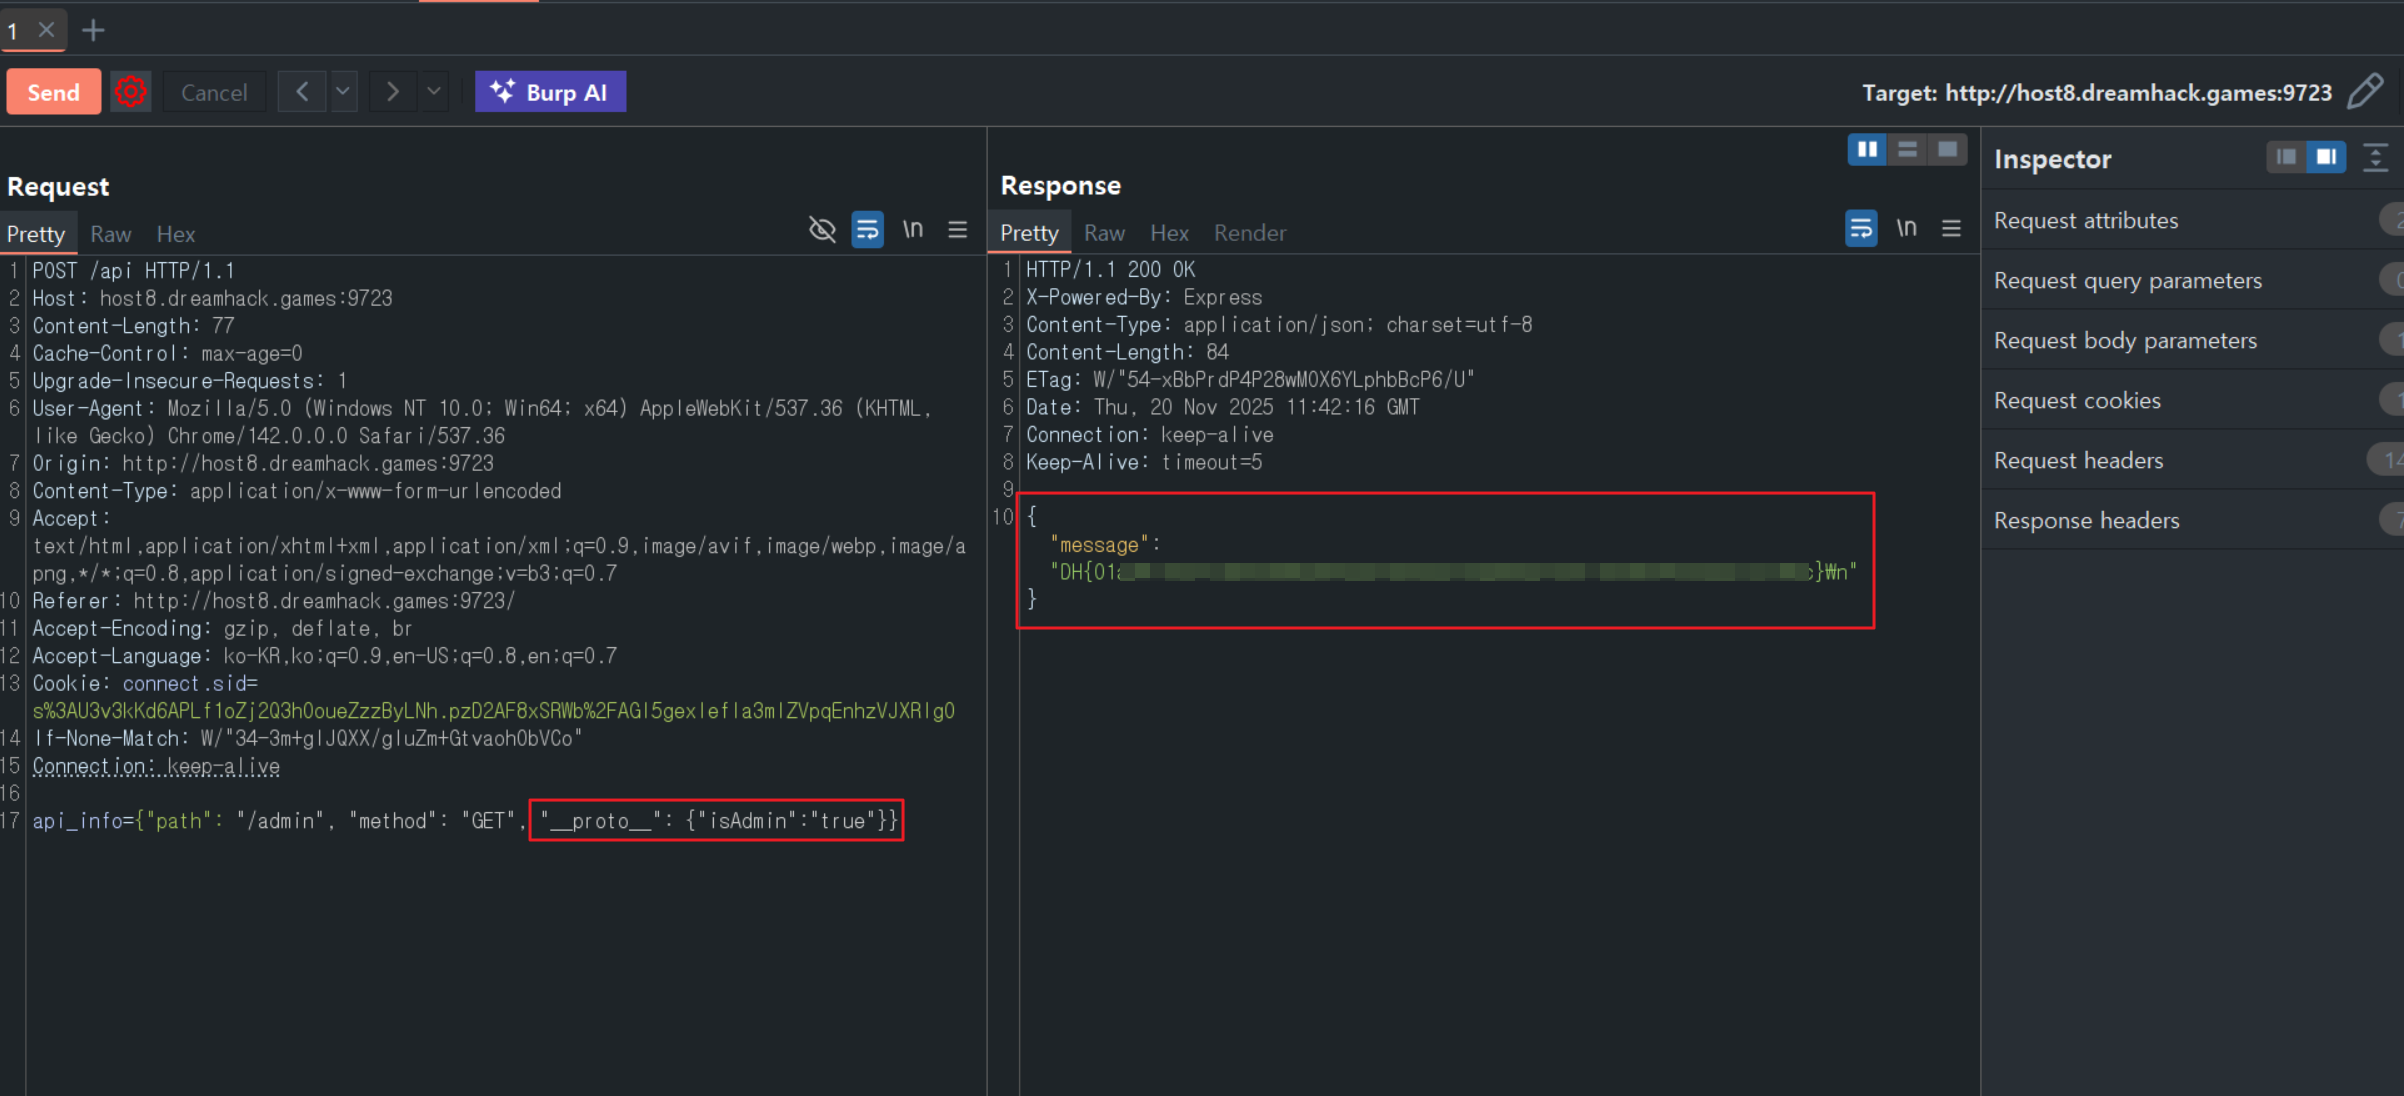Collapse Inspector panel sections icon
2404x1096 pixels.
(2375, 158)
